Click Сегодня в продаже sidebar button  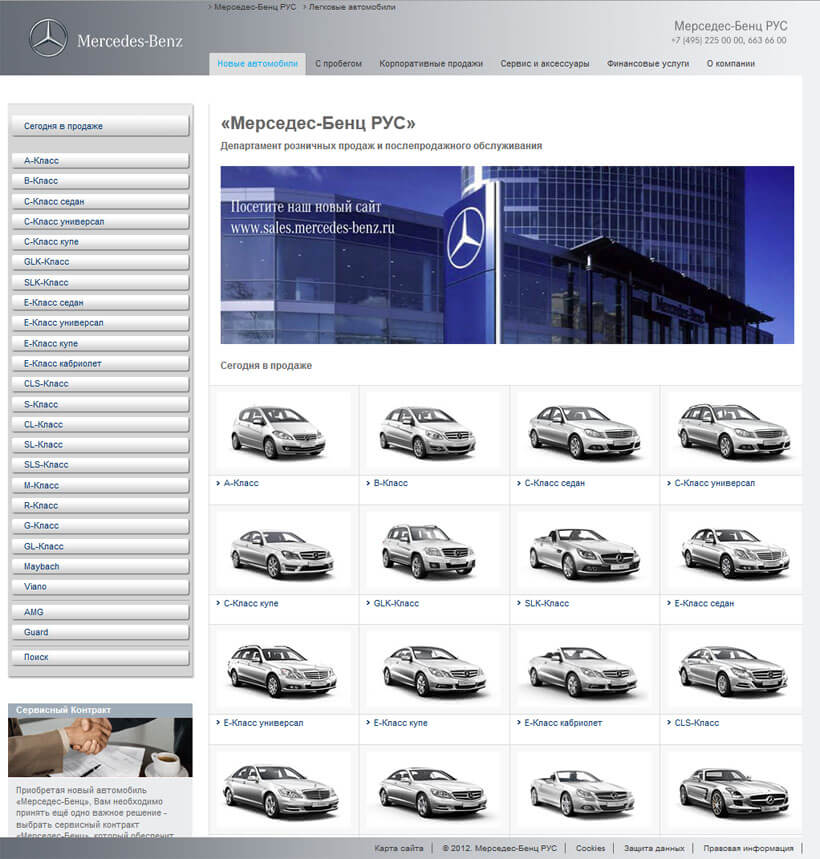pos(100,126)
